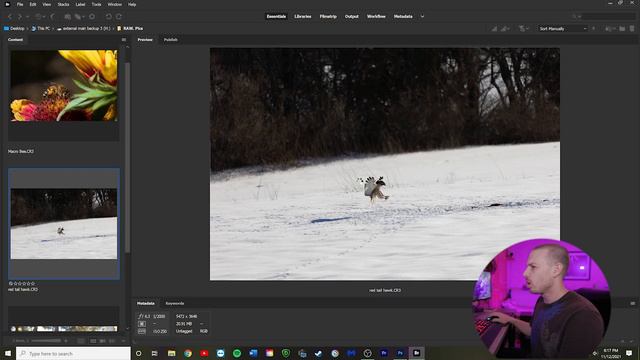Switch to grid view icon
This screenshot has width=640, height=360.
pos(81,341)
